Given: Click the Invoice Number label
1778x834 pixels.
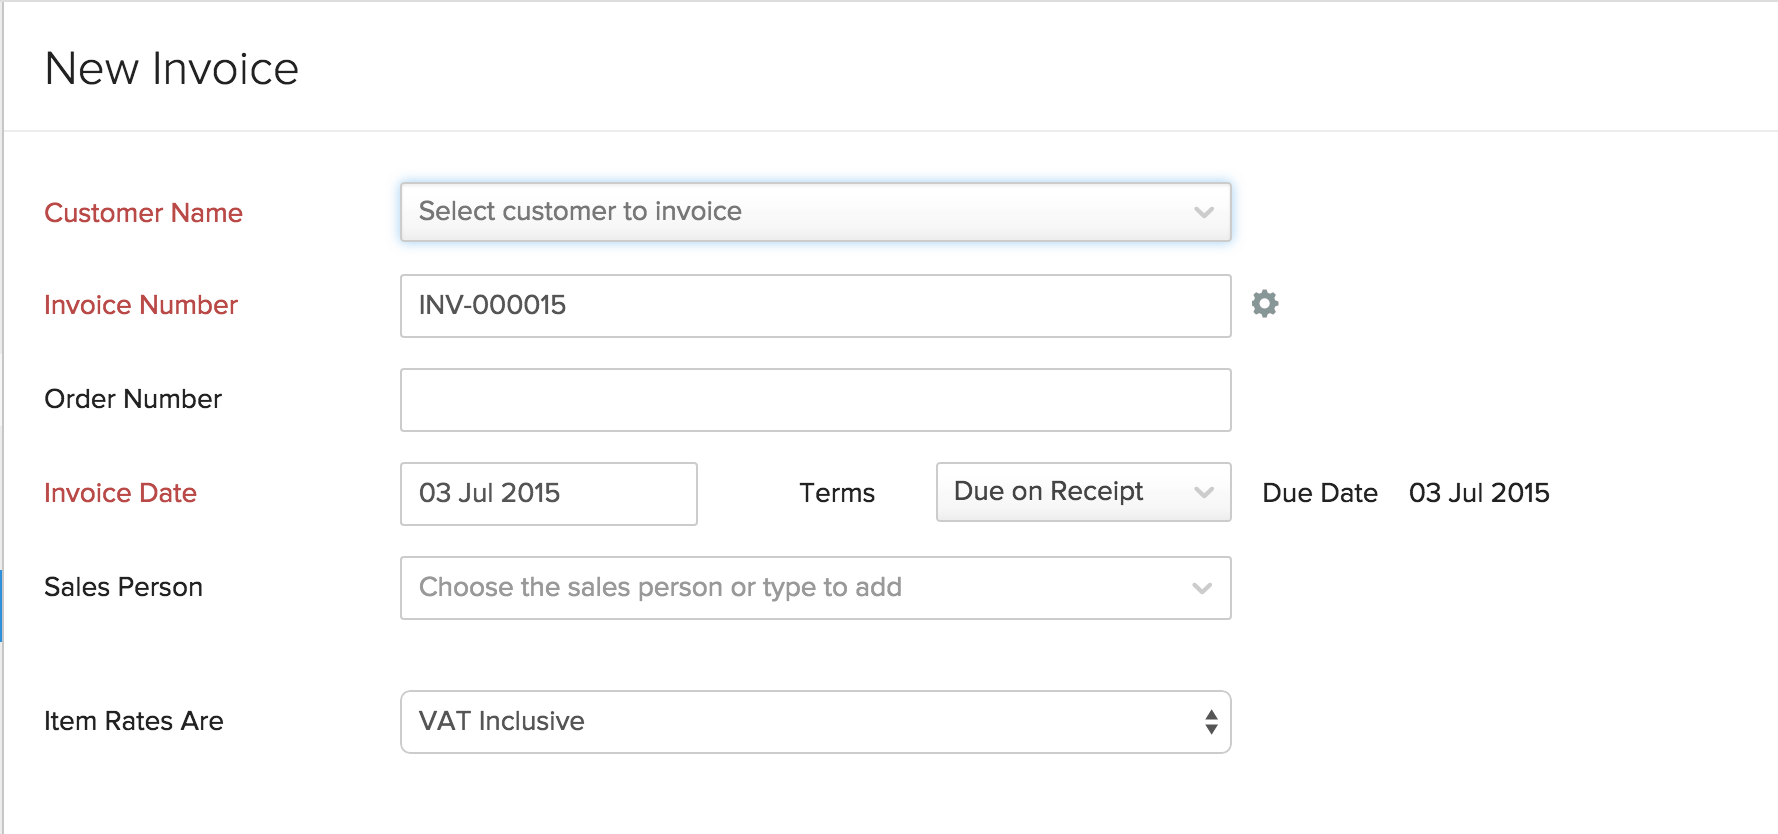Looking at the screenshot, I should (141, 305).
